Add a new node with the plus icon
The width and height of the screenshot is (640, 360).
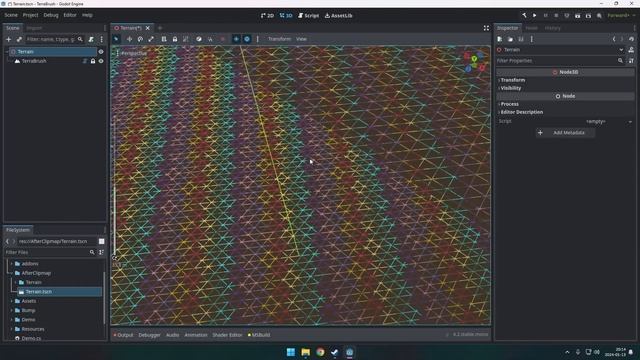pyautogui.click(x=9, y=39)
